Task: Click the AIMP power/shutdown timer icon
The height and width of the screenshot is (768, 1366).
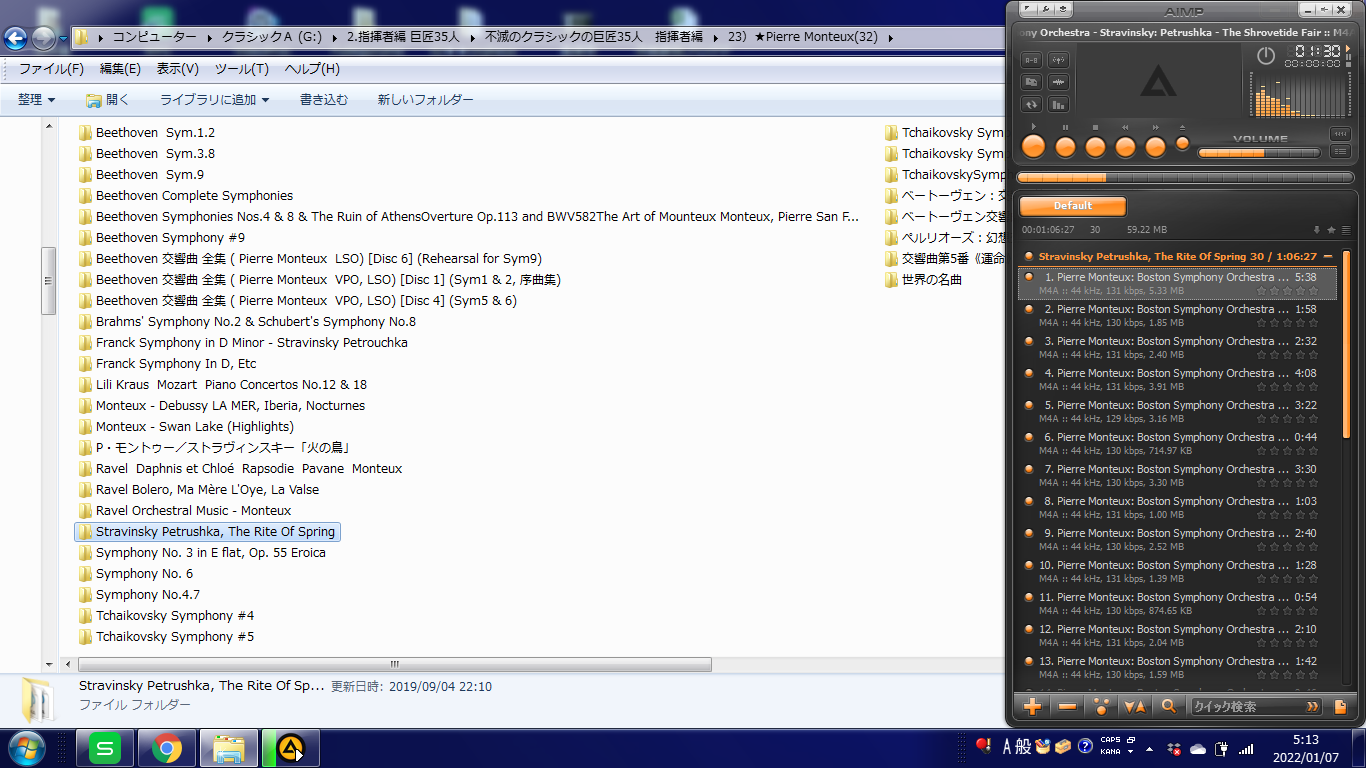Action: click(1266, 56)
